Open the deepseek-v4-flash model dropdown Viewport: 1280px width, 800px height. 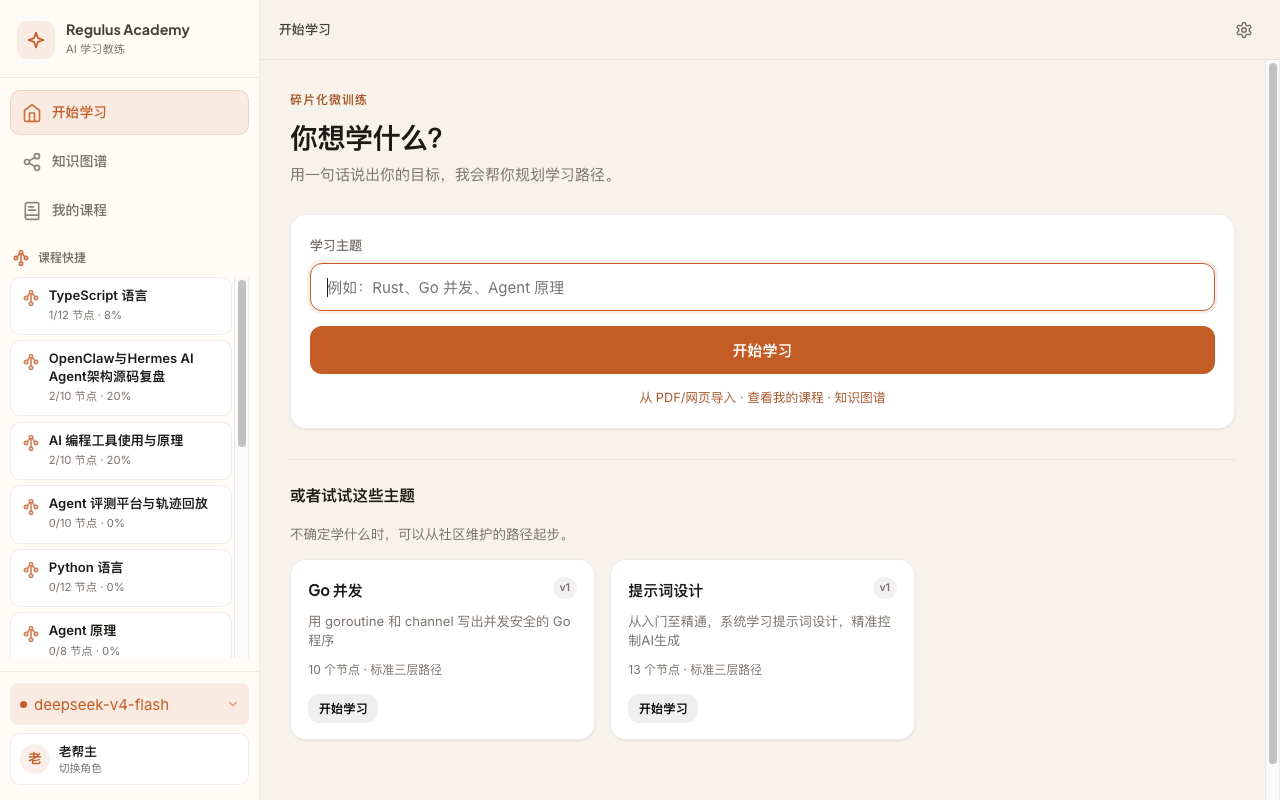click(129, 704)
